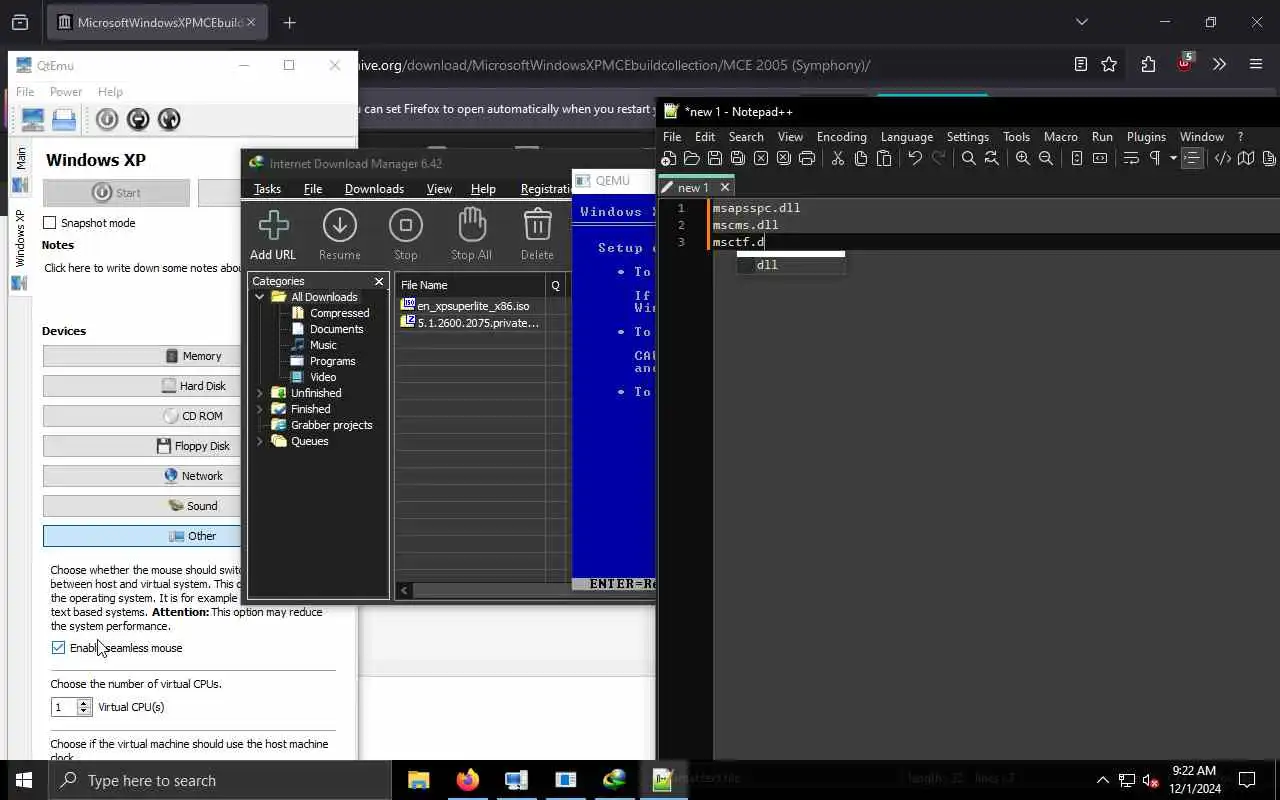Click the Save icon in Notepad++ toolbar
Image resolution: width=1280 pixels, height=800 pixels.
click(715, 158)
